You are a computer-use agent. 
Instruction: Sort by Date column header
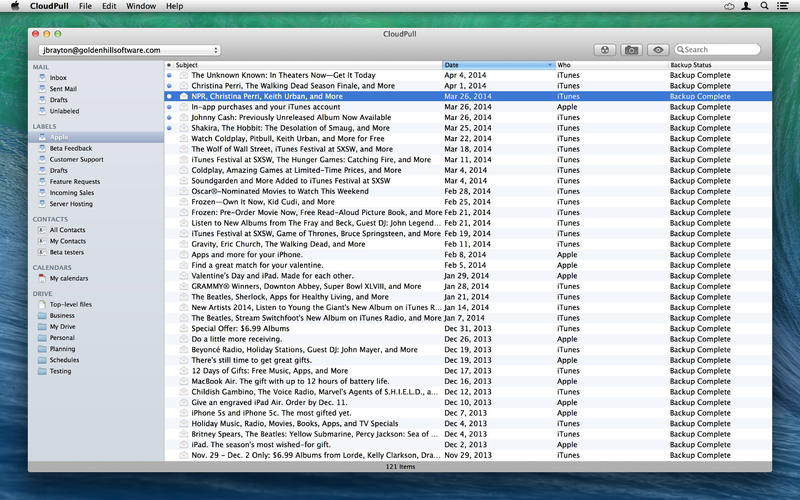(497, 65)
